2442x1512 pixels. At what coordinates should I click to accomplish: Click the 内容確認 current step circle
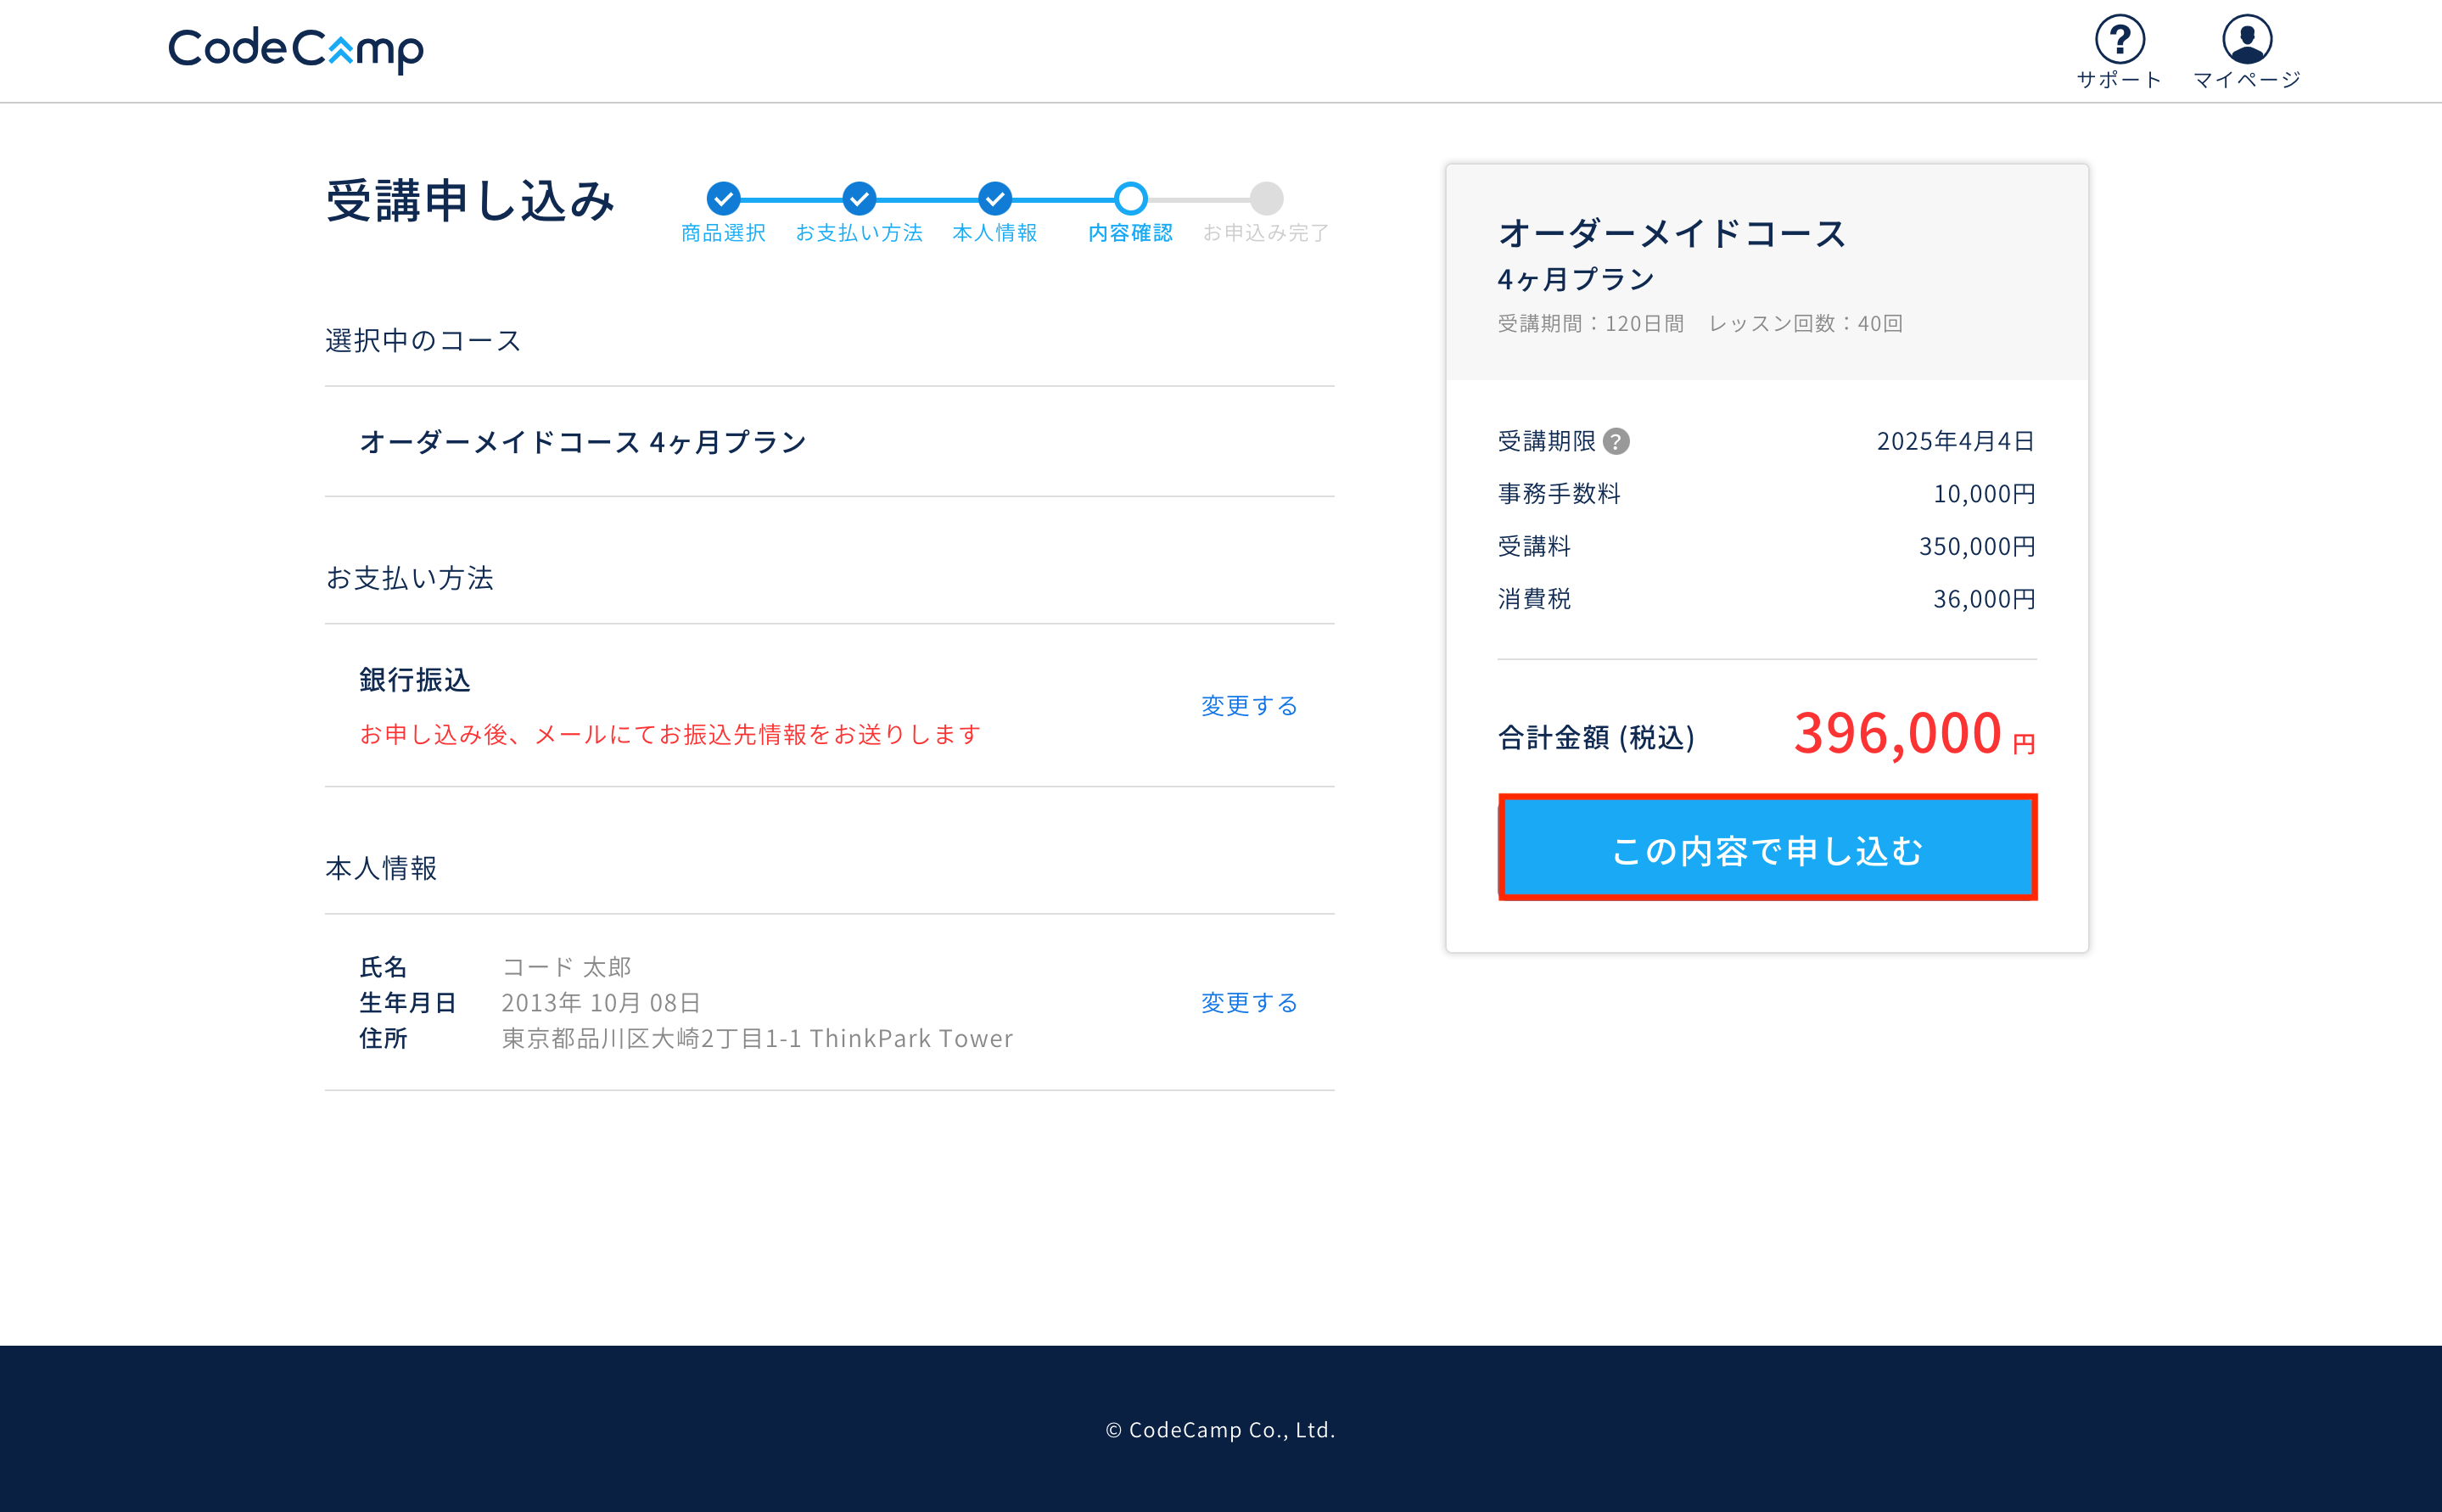pos(1130,198)
